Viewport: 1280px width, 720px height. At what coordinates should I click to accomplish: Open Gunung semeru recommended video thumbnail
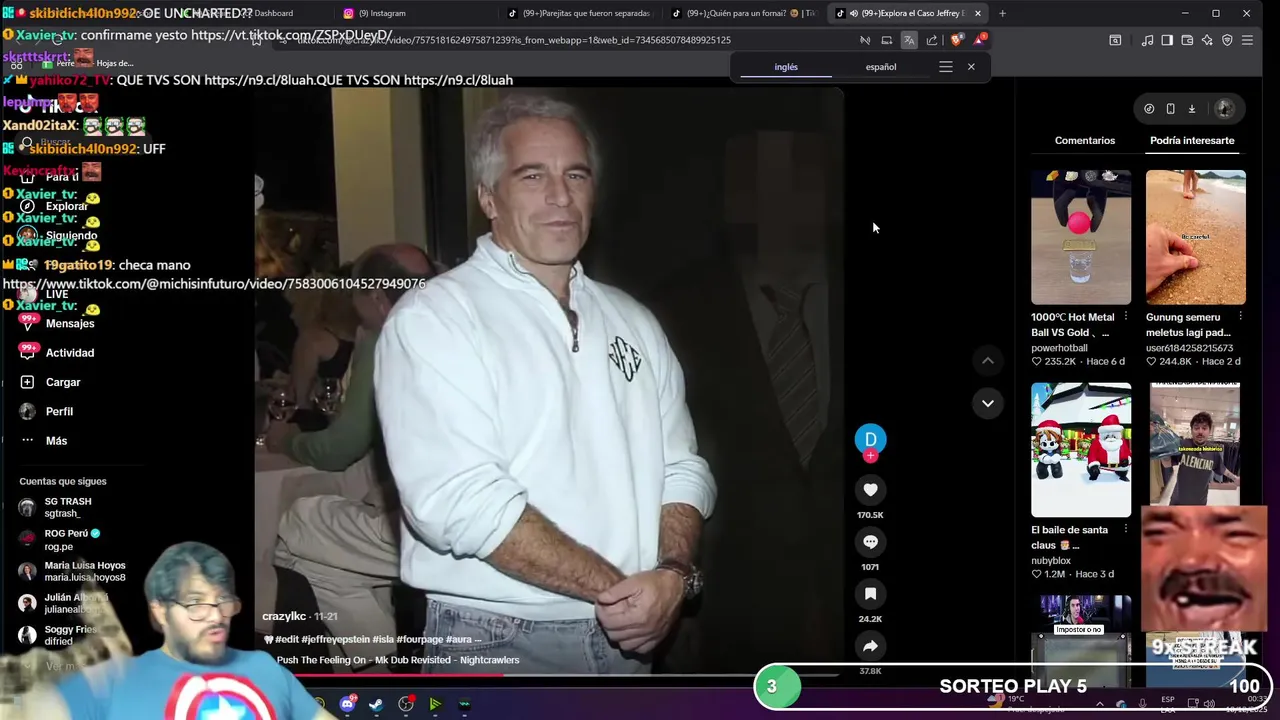1196,237
